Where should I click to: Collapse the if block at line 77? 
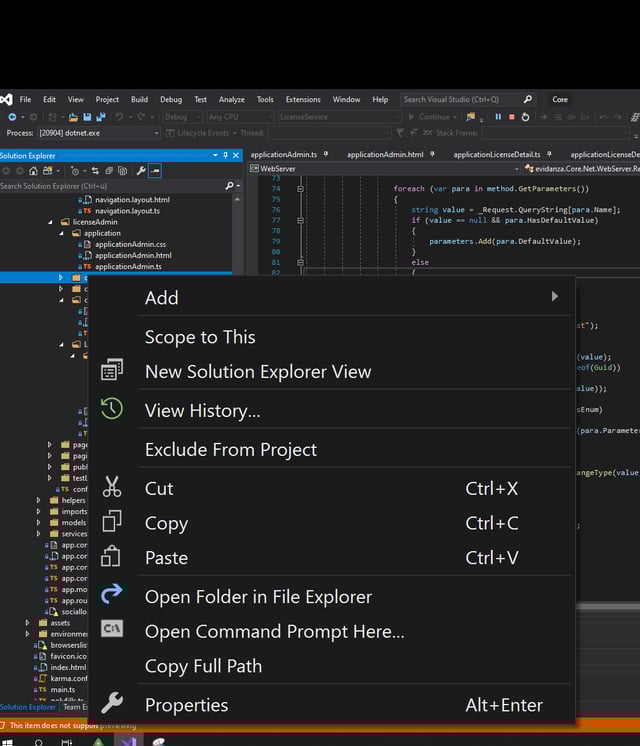(x=300, y=220)
